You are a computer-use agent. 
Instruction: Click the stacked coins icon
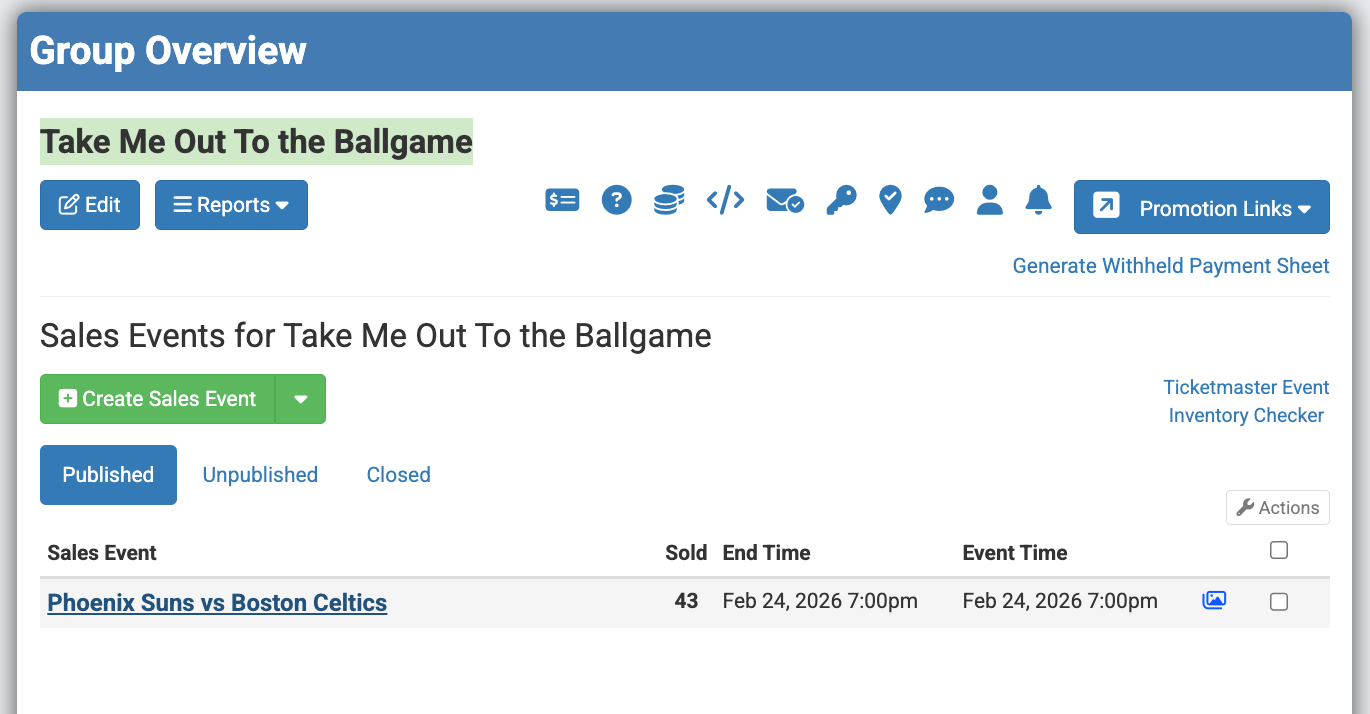point(669,201)
